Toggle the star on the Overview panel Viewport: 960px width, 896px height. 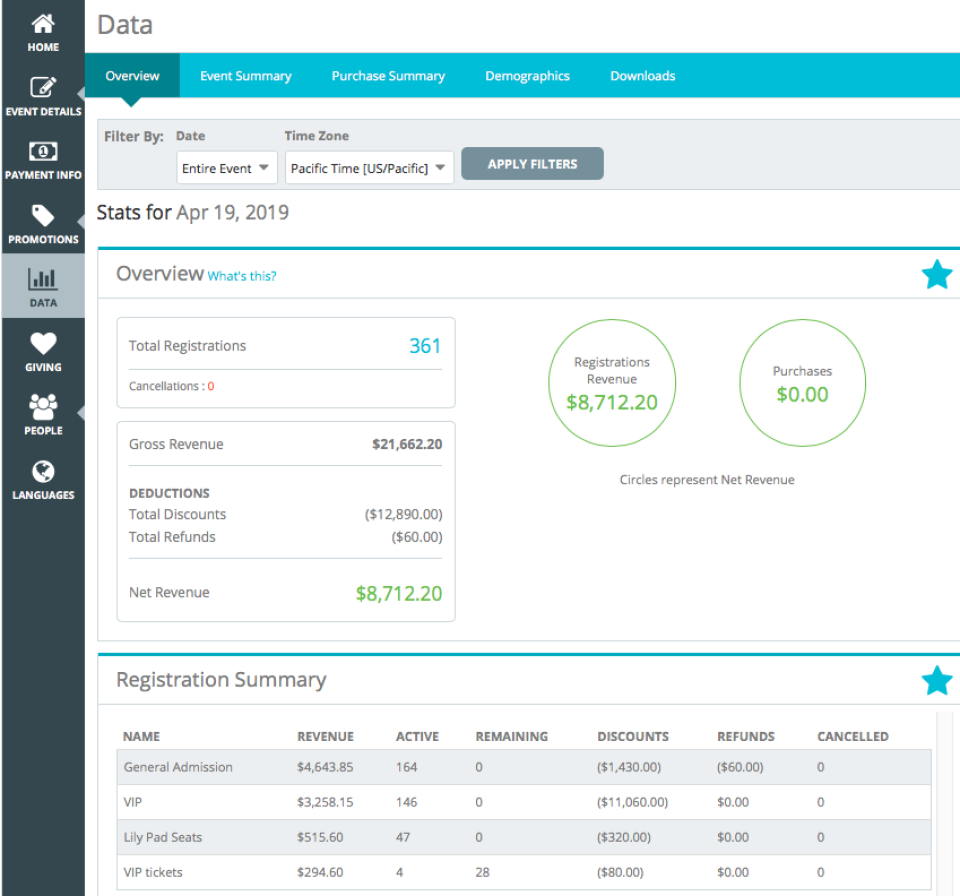pos(936,274)
